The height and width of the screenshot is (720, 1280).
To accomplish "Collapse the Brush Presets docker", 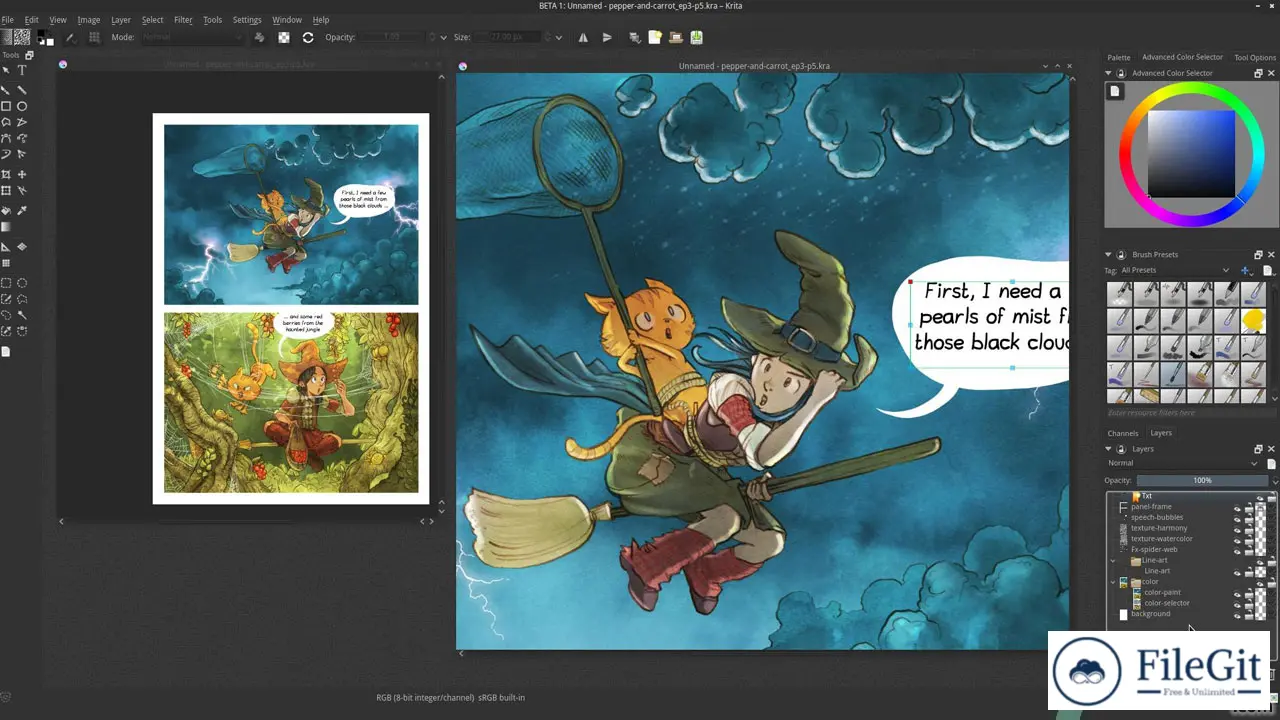I will coord(1109,254).
